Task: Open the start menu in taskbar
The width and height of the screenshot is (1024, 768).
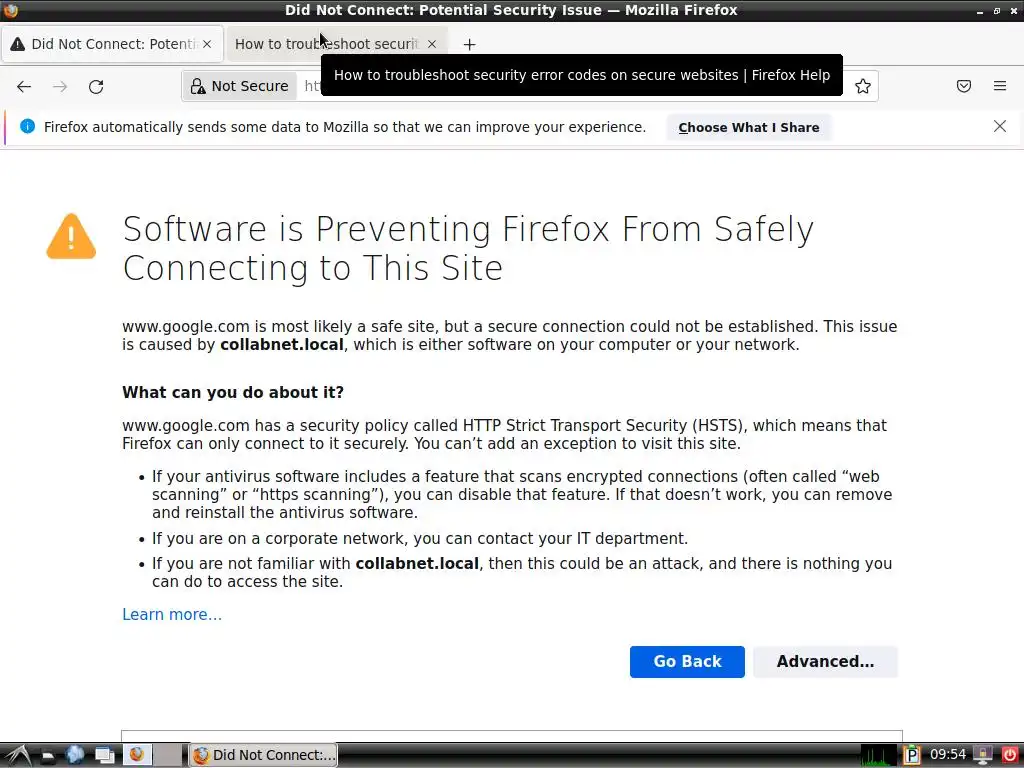Action: pos(16,755)
